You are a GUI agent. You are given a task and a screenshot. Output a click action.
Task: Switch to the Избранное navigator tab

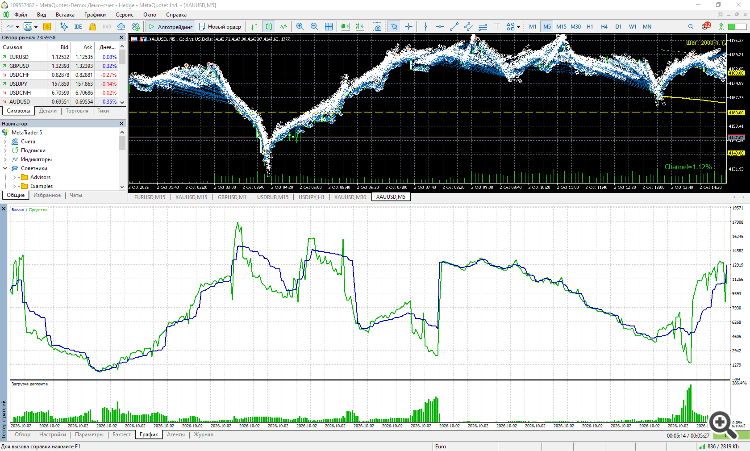tap(47, 195)
